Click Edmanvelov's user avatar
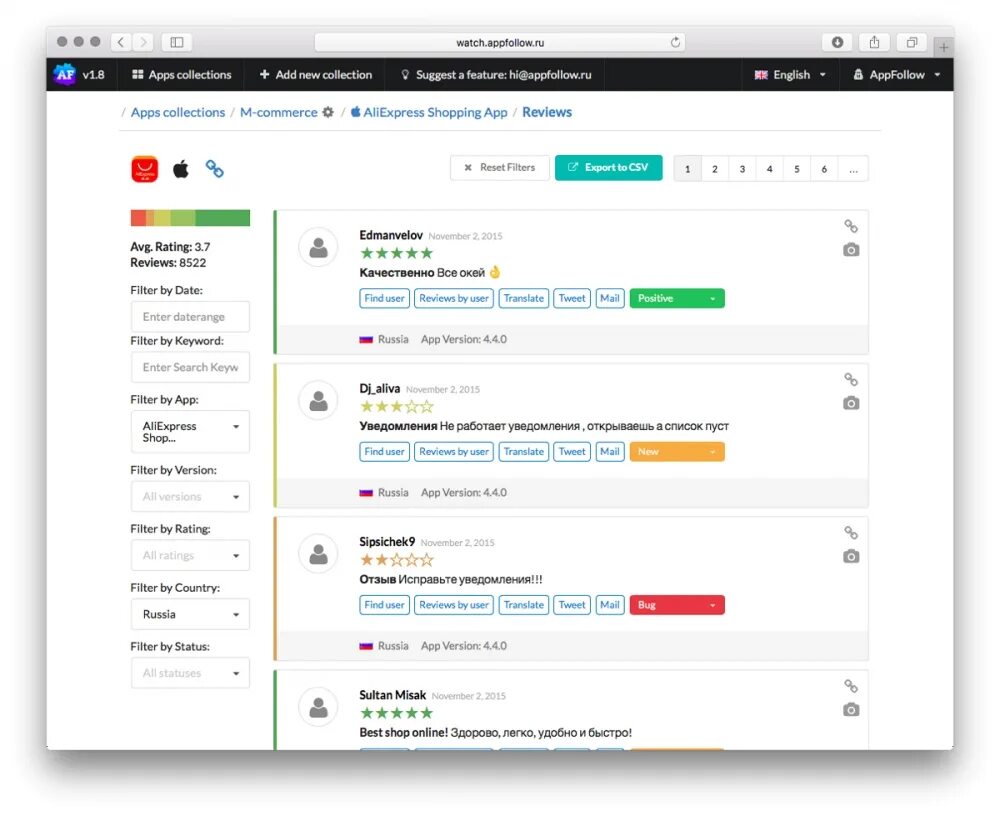This screenshot has width=1000, height=816. (318, 247)
